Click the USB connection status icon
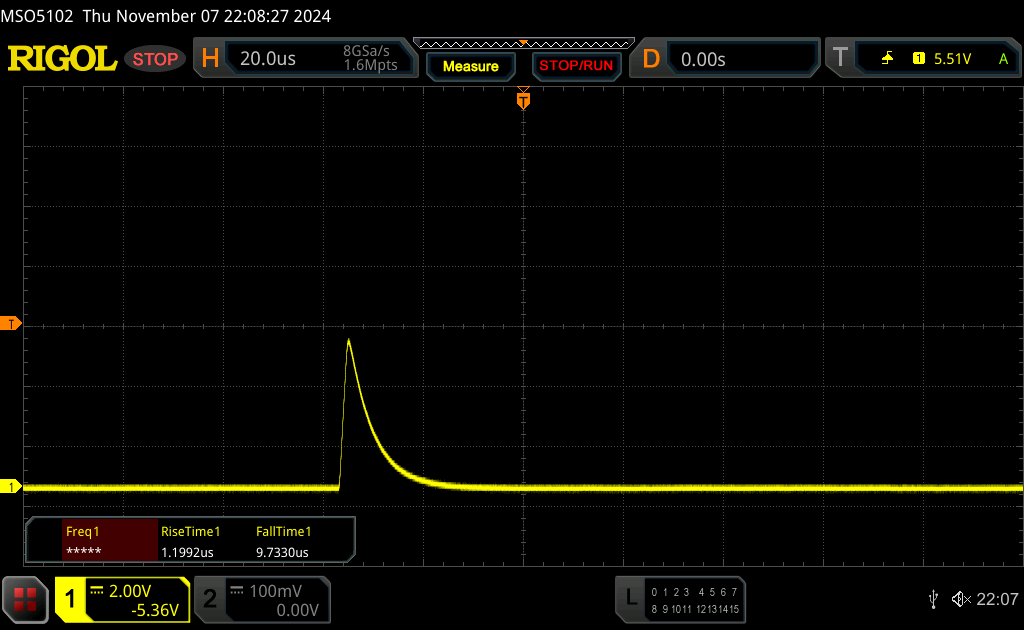This screenshot has width=1024, height=630. (x=933, y=598)
